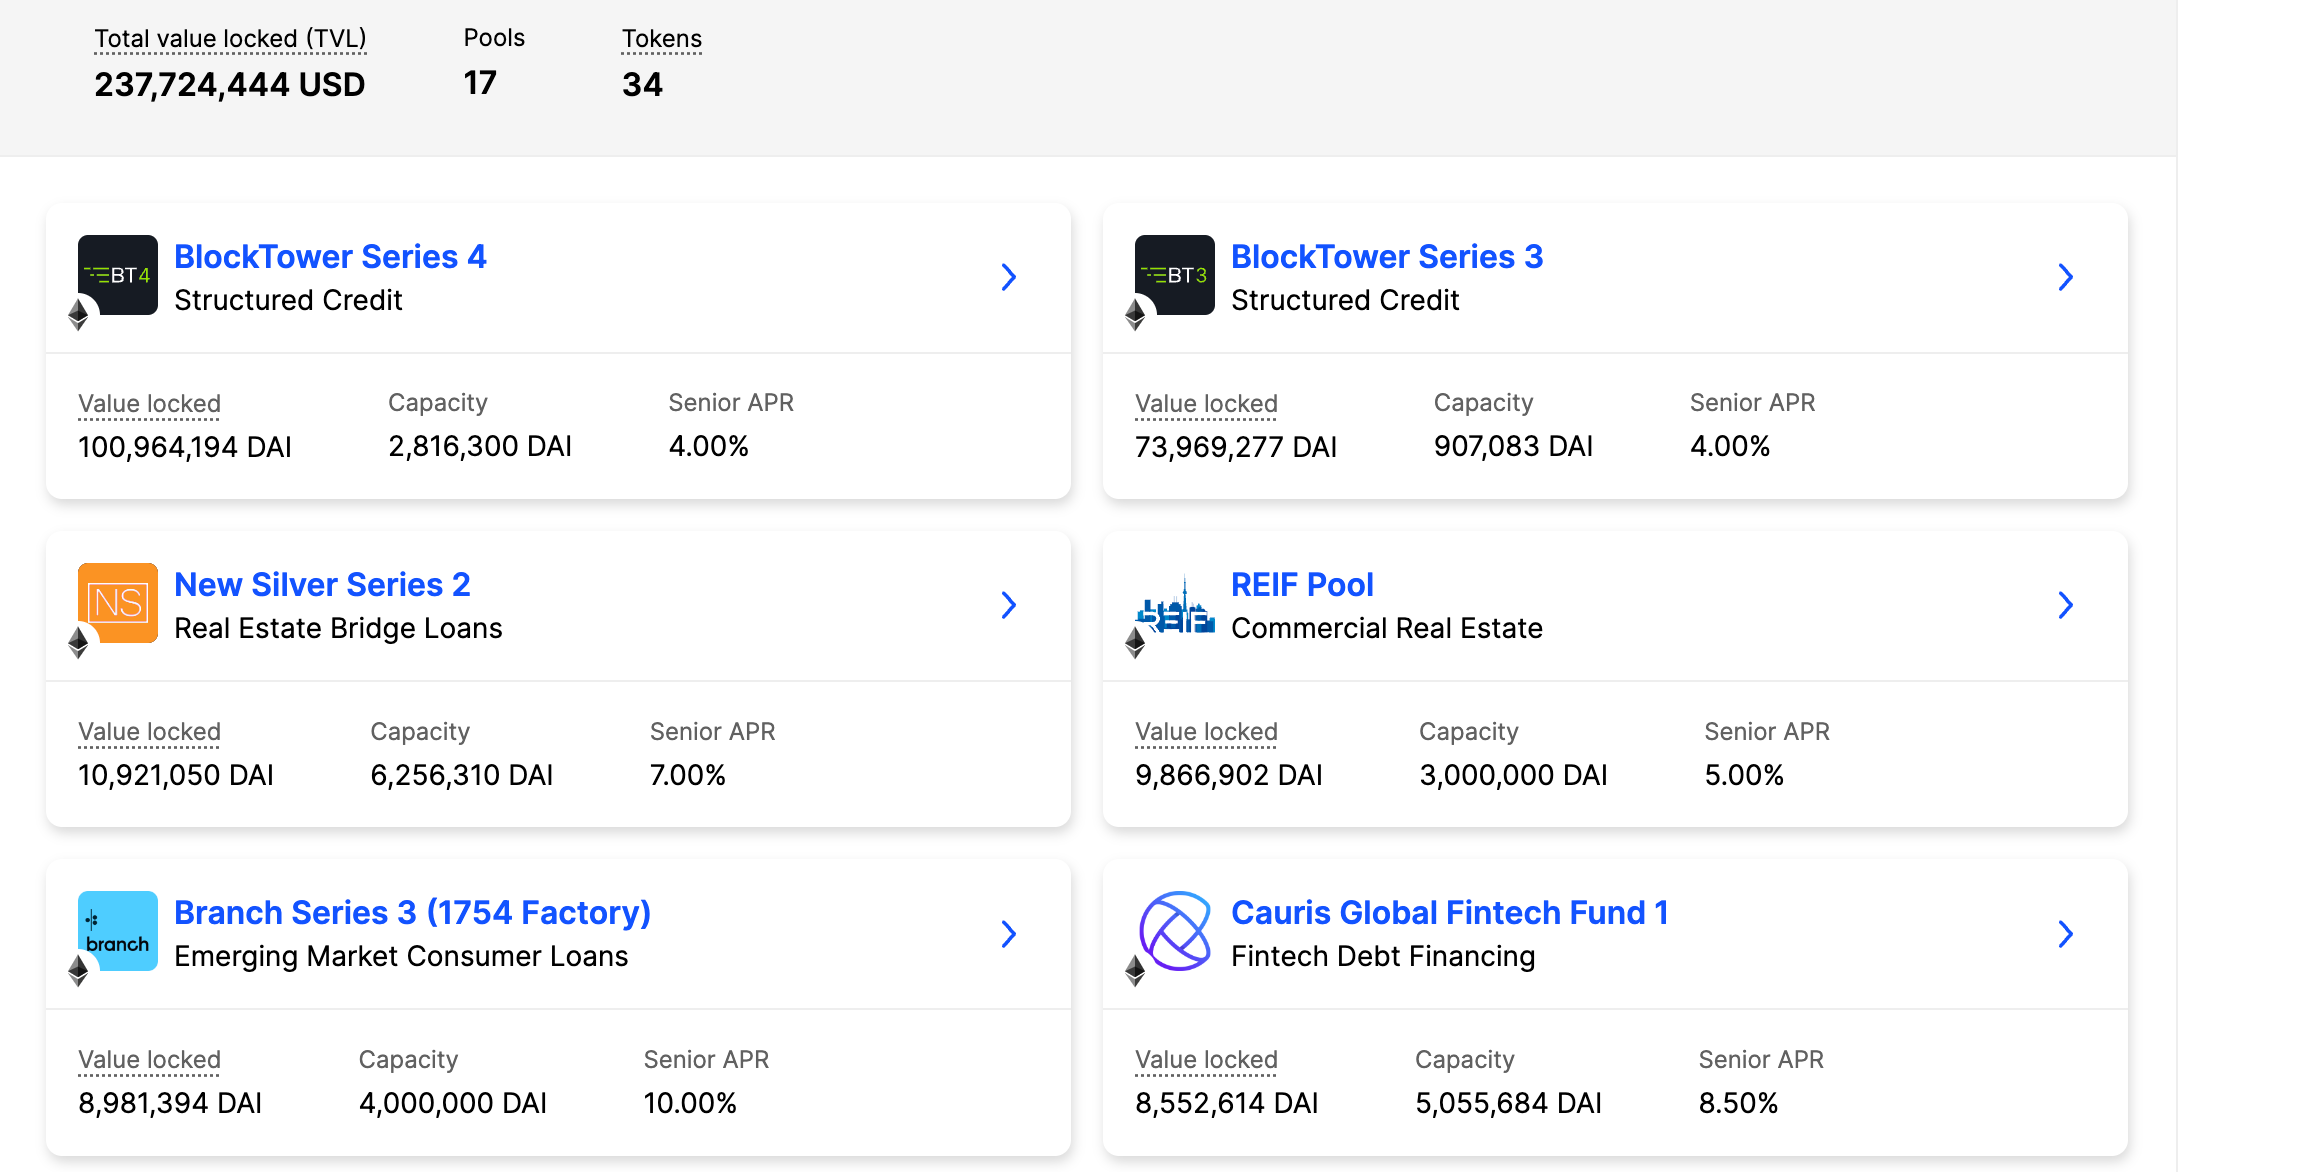Click Value locked label in Cauris card
The image size is (2318, 1172).
click(1206, 1060)
